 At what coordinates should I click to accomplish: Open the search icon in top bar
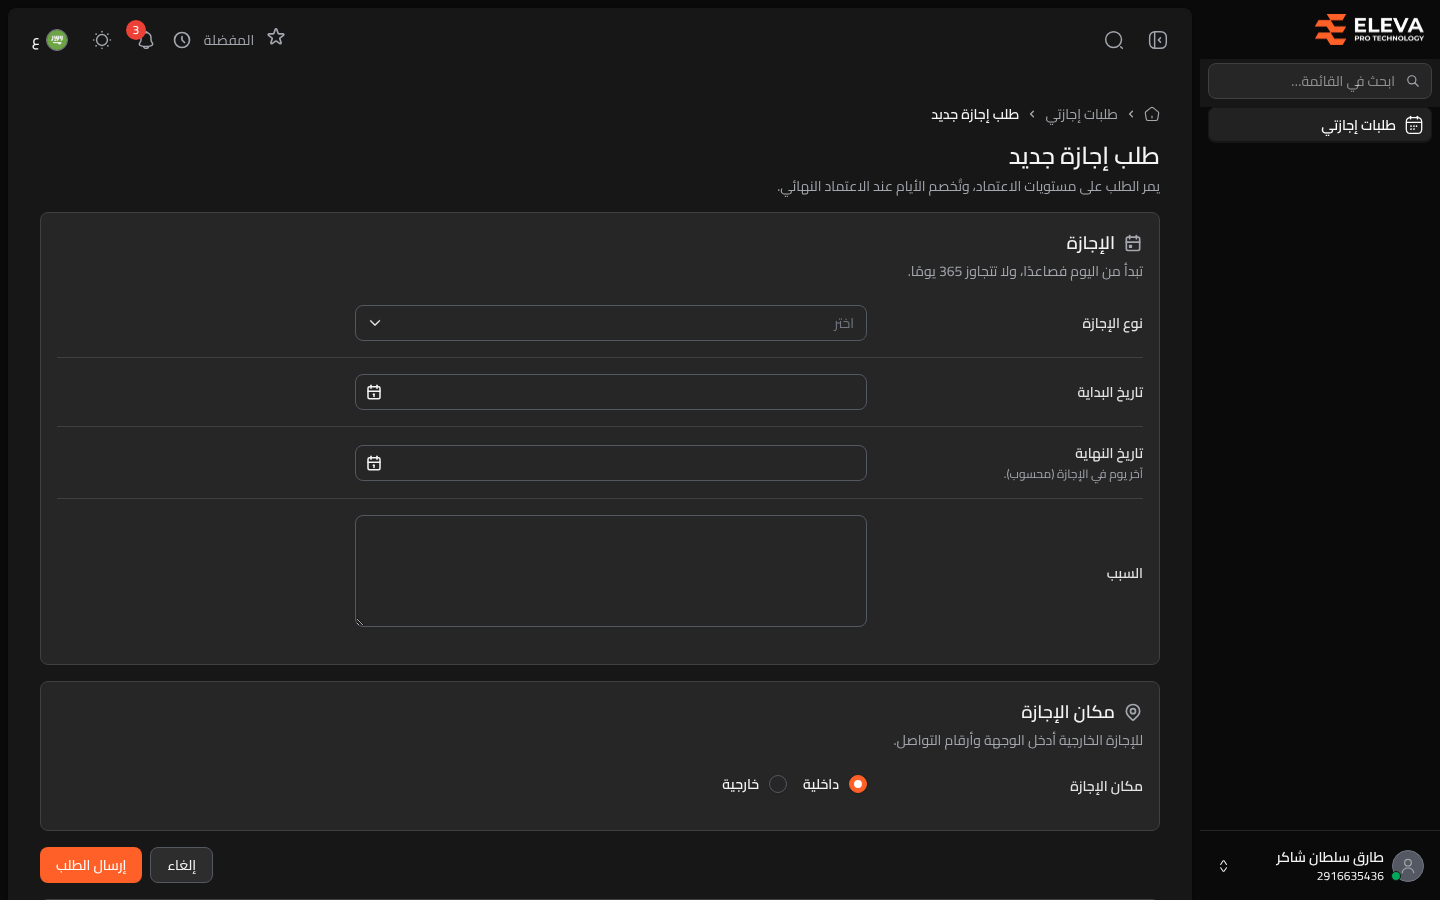point(1114,40)
